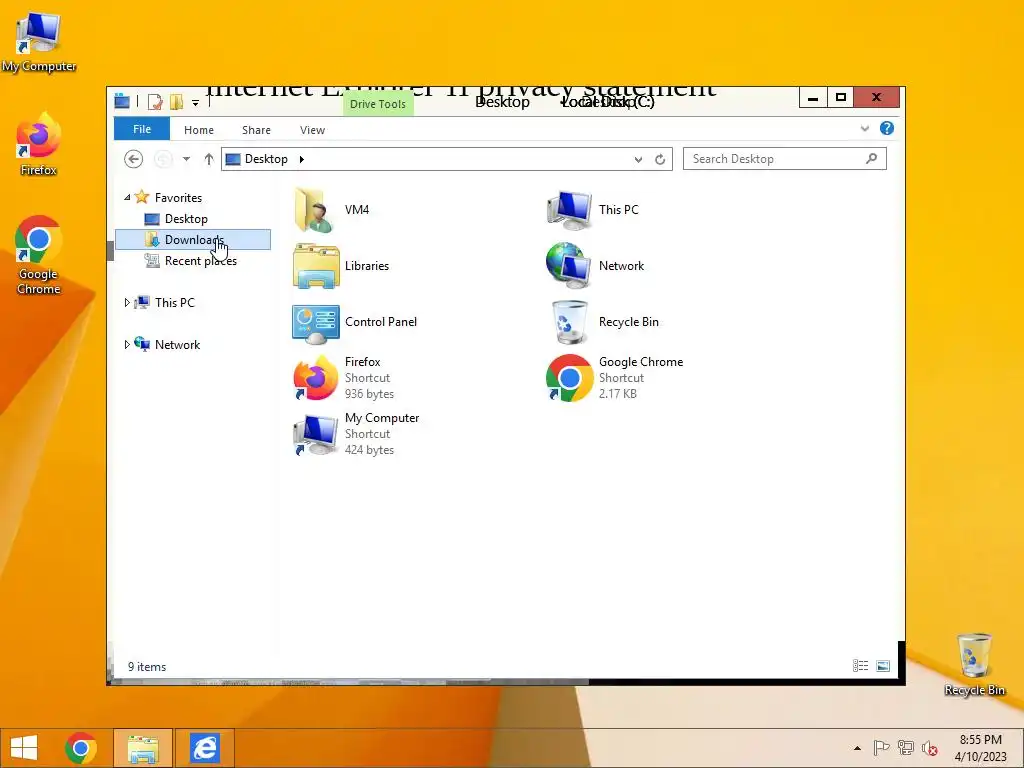This screenshot has width=1024, height=768.
Task: Select This PC tree node
Action: pyautogui.click(x=174, y=302)
